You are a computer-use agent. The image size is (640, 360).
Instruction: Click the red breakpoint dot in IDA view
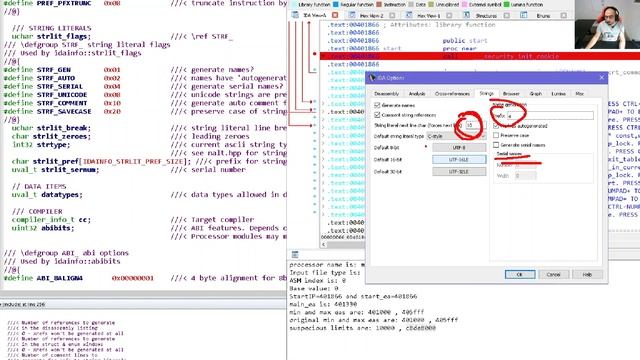point(315,53)
